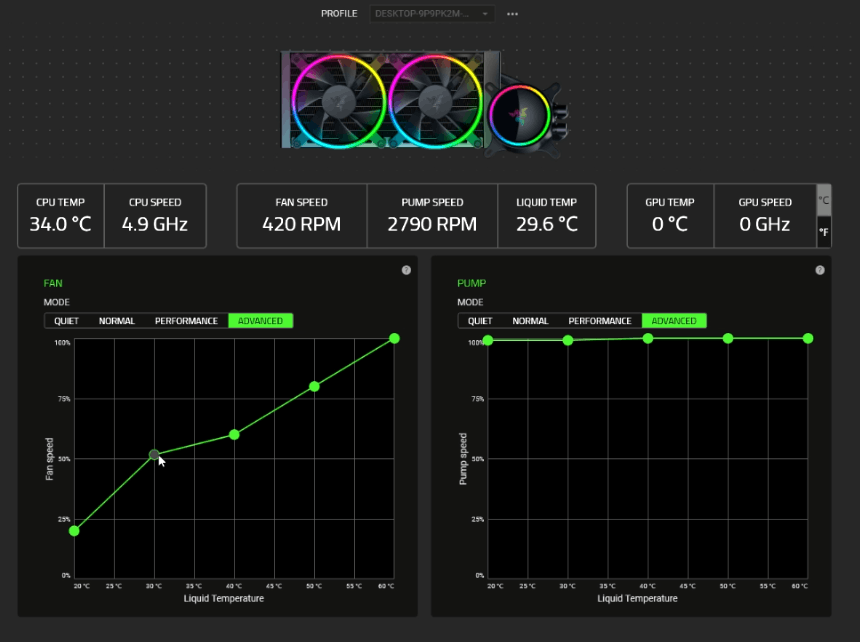Click the PUMP SPEED reading
This screenshot has width=860, height=642.
pyautogui.click(x=432, y=215)
